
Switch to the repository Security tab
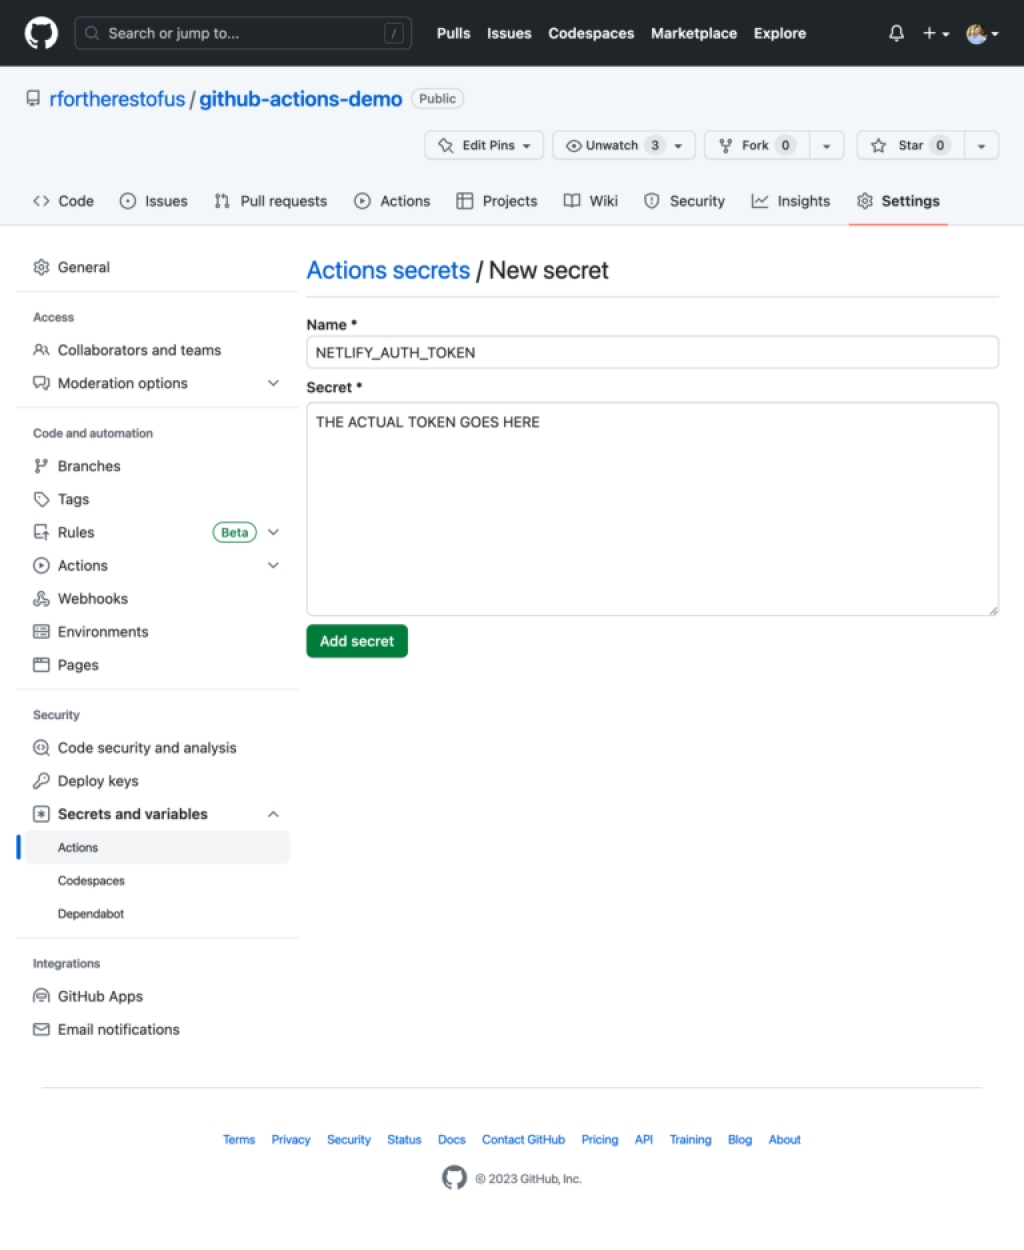684,201
